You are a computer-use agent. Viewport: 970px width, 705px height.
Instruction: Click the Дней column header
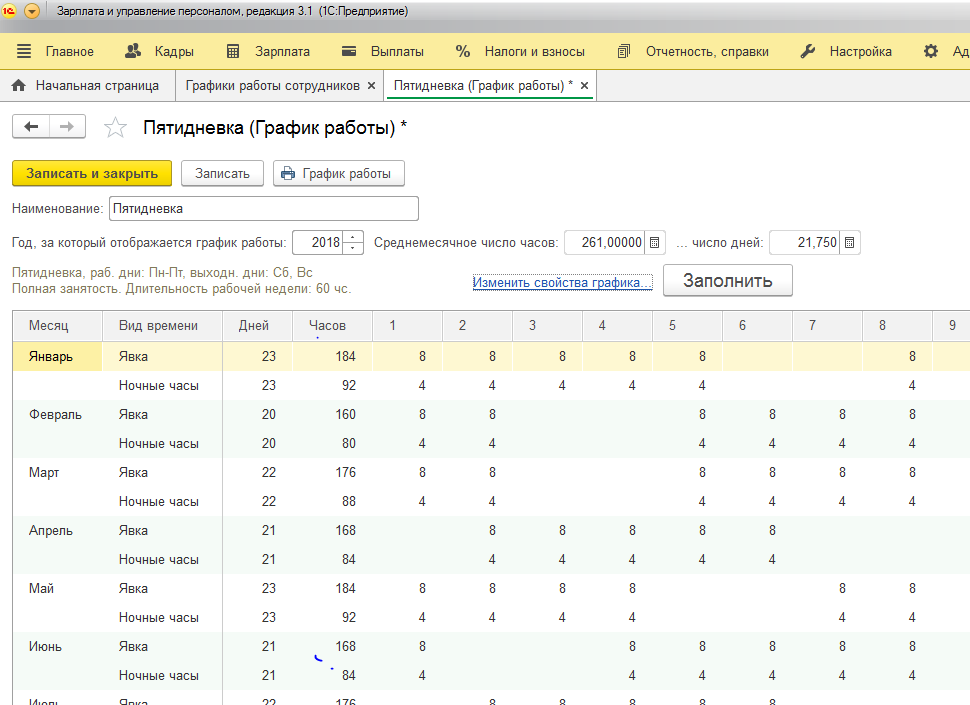pyautogui.click(x=257, y=325)
